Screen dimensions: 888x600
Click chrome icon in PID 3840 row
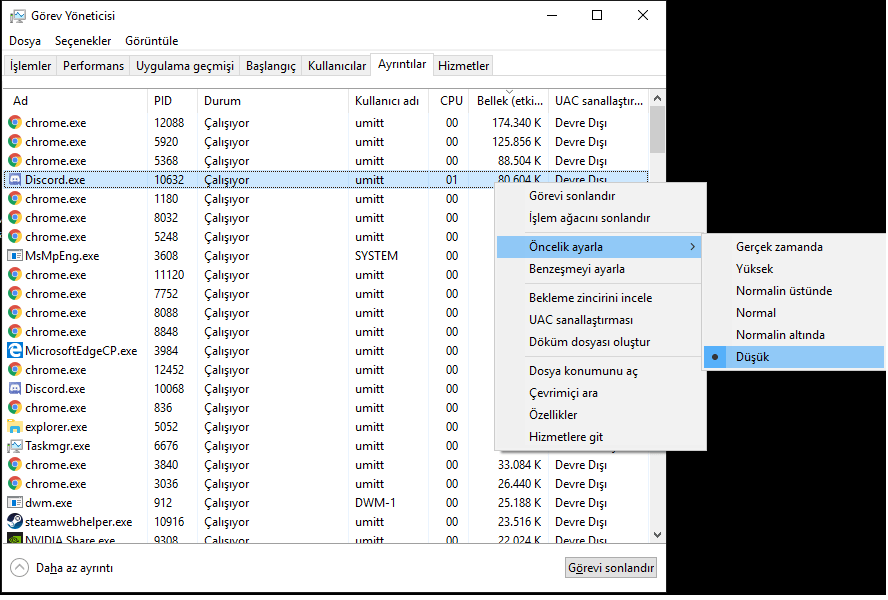pos(15,465)
